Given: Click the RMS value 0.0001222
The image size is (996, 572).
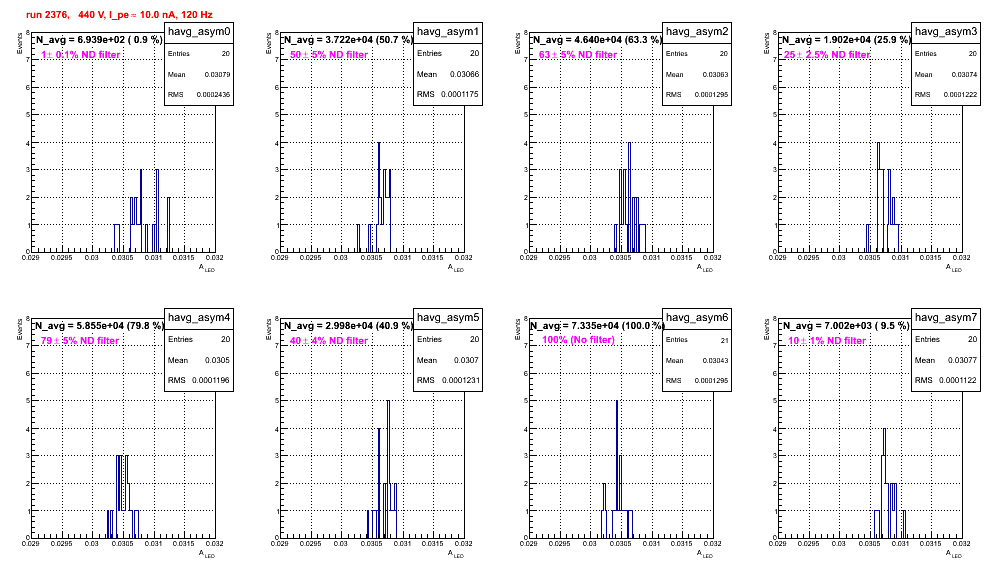Looking at the screenshot, I should (960, 95).
